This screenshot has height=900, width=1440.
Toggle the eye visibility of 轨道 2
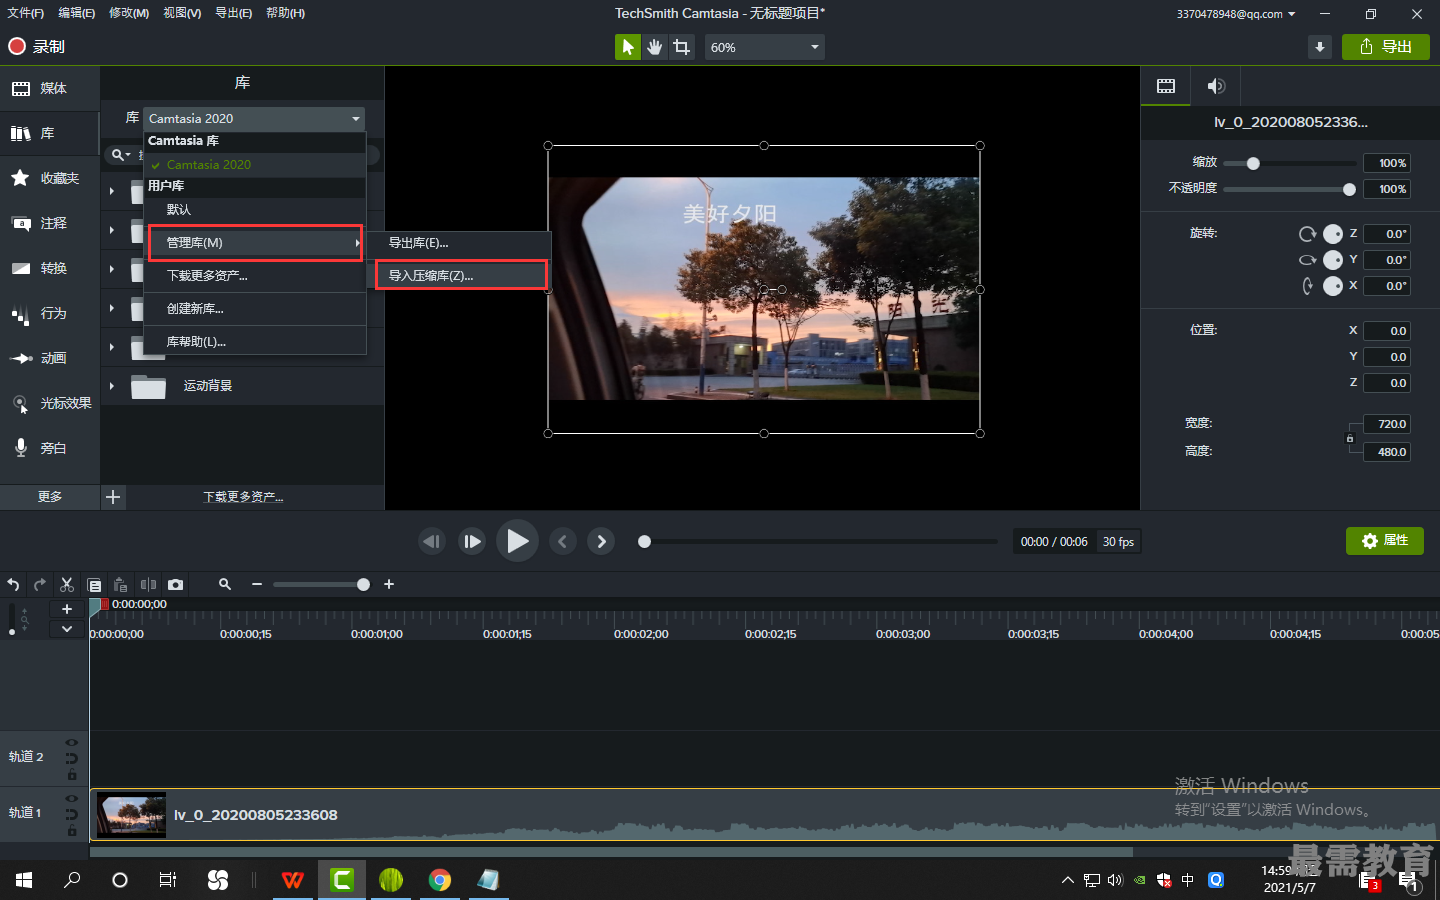click(71, 743)
